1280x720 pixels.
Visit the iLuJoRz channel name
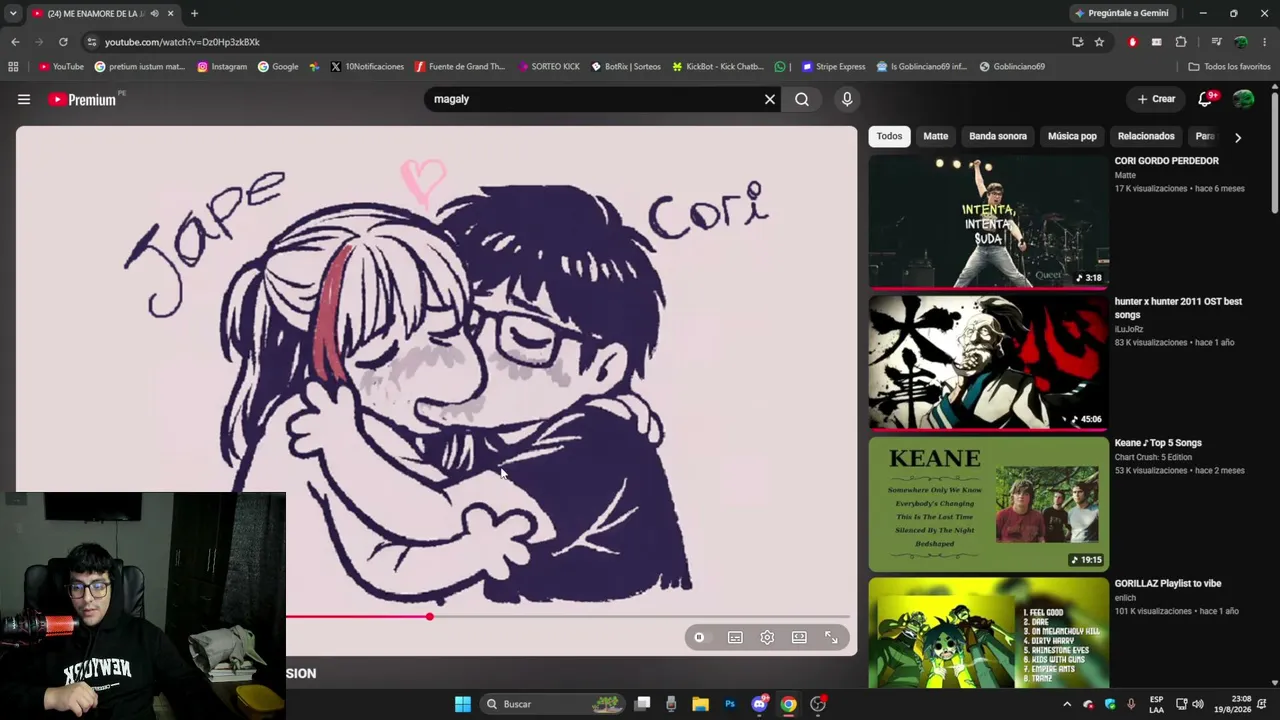[x=1129, y=329]
